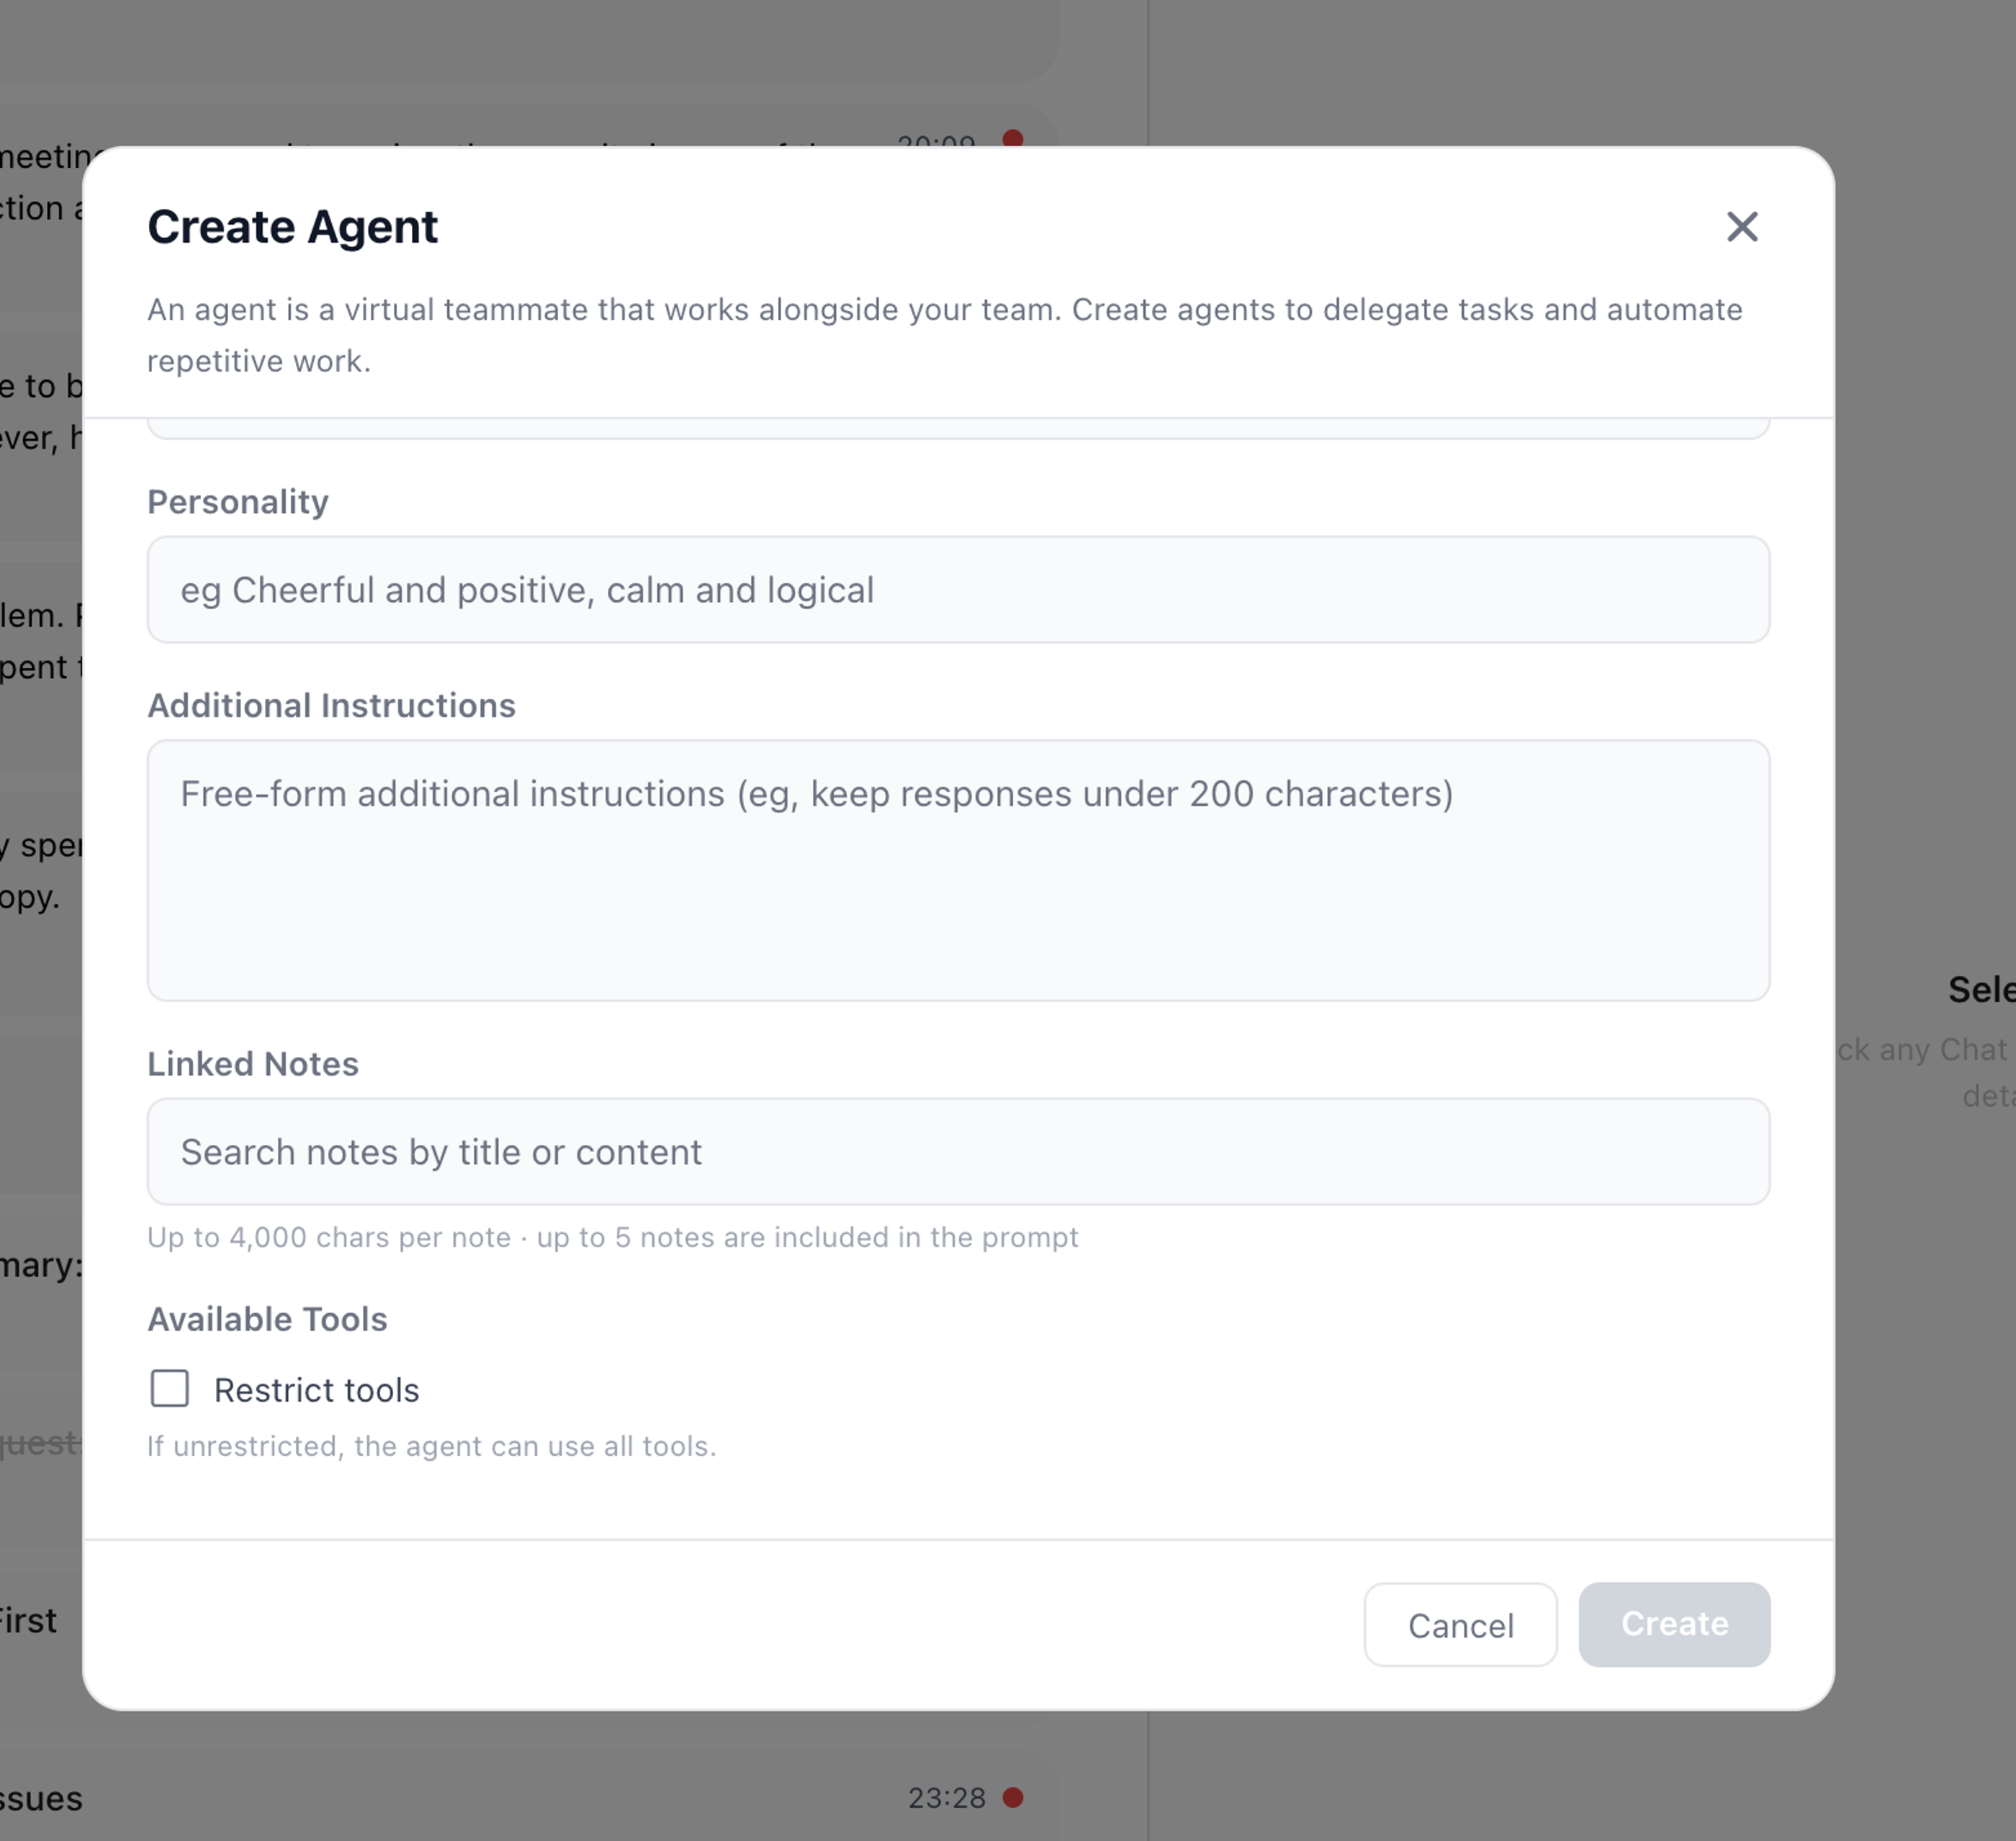This screenshot has height=1841, width=2016.
Task: Click the Linked Notes search field
Action: (958, 1152)
